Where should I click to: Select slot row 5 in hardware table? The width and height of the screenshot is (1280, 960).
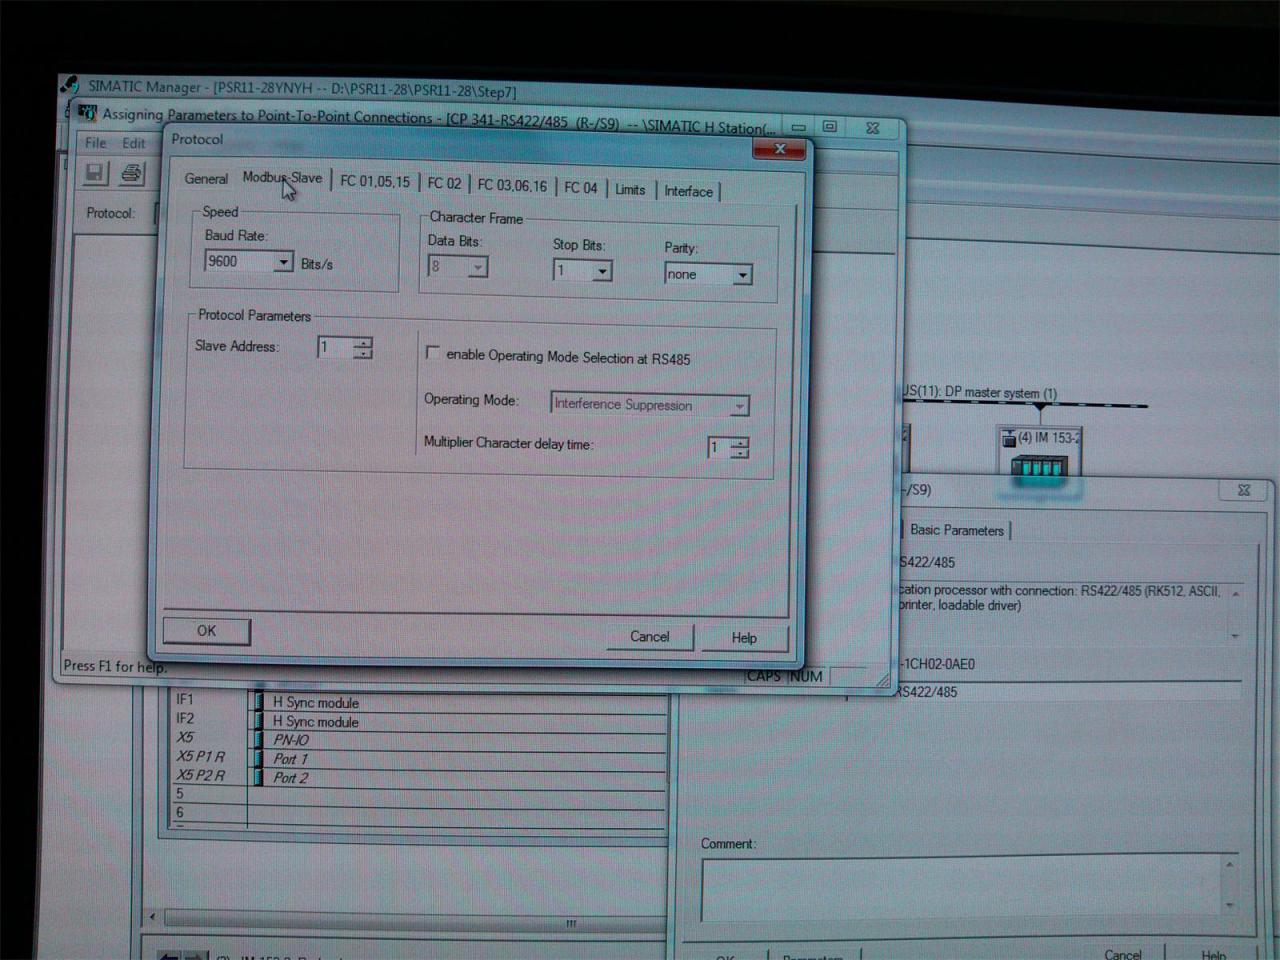click(x=418, y=795)
